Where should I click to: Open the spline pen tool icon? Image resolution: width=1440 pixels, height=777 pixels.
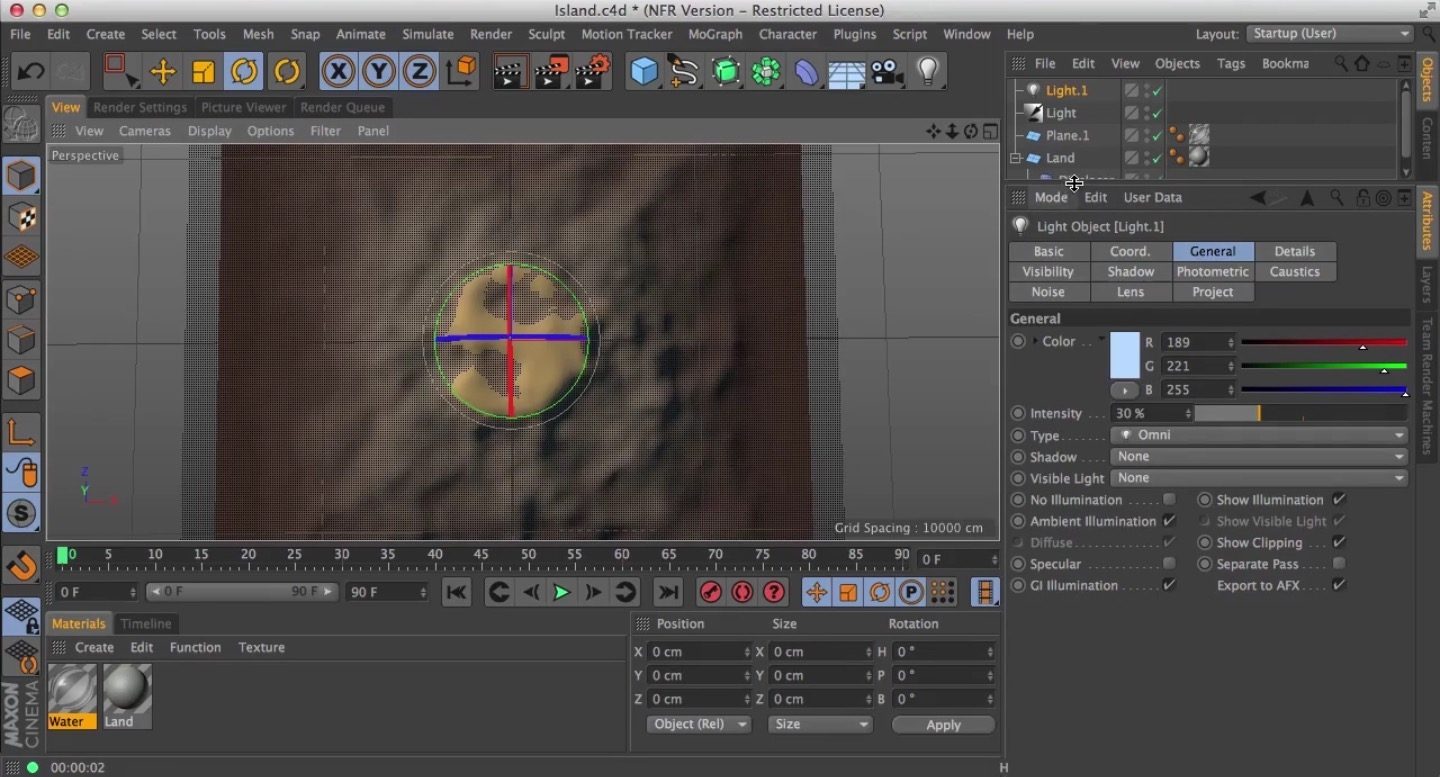[x=684, y=72]
